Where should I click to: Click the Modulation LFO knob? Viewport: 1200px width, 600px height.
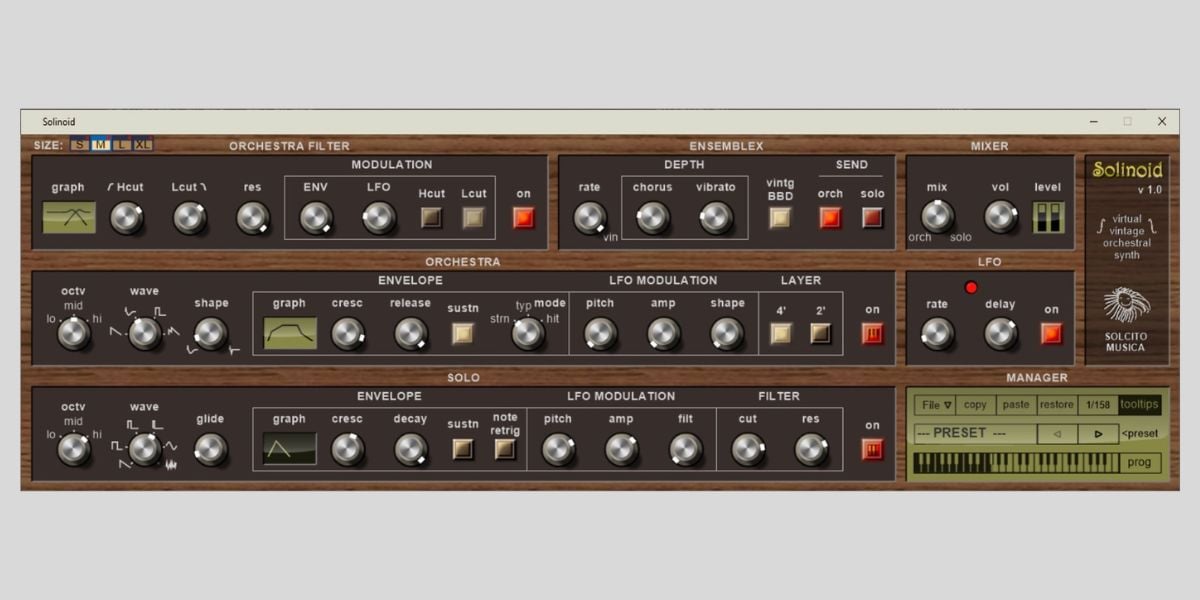click(x=379, y=217)
